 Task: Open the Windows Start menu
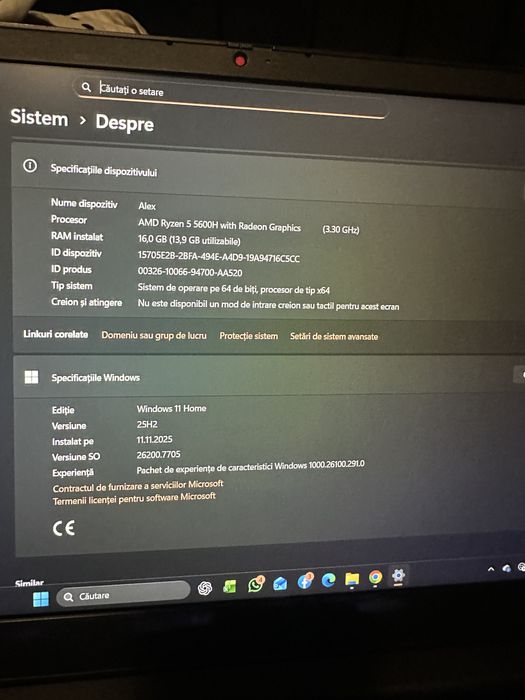click(x=41, y=599)
